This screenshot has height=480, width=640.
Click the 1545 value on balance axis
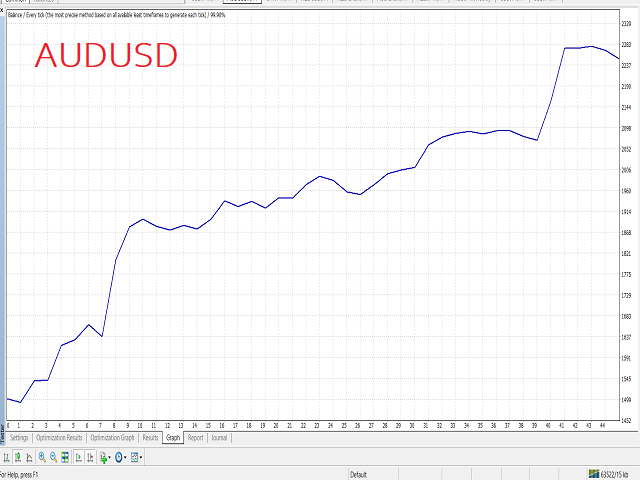626,379
